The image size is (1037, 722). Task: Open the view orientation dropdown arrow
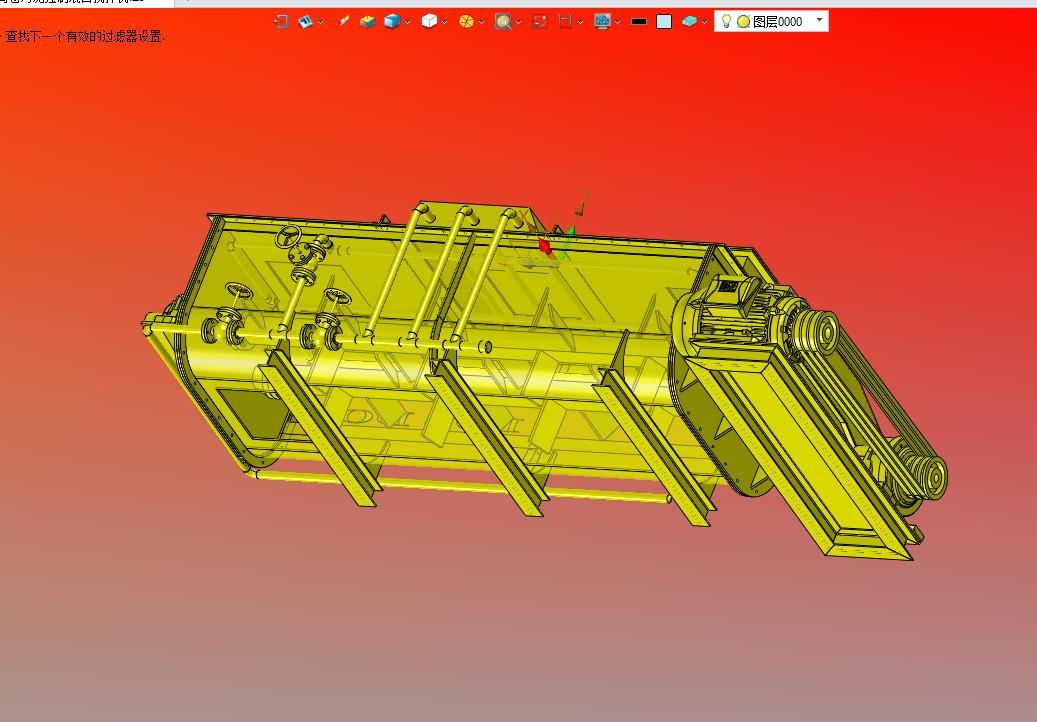click(x=321, y=22)
